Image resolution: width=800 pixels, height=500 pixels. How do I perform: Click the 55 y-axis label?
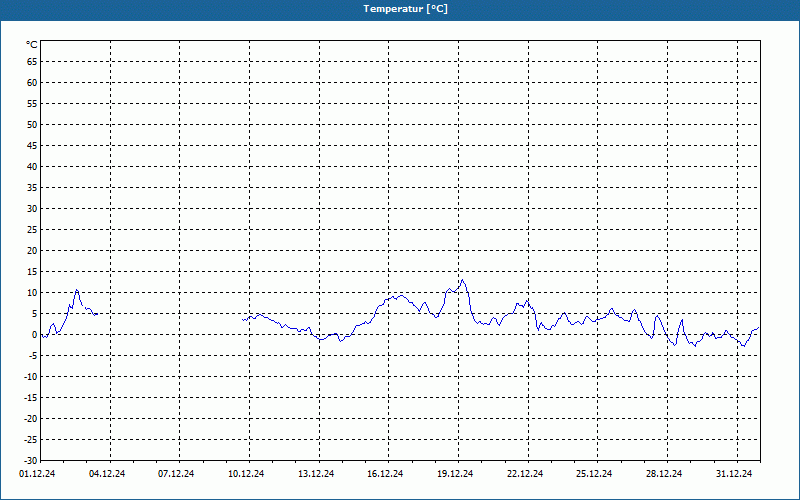point(32,104)
